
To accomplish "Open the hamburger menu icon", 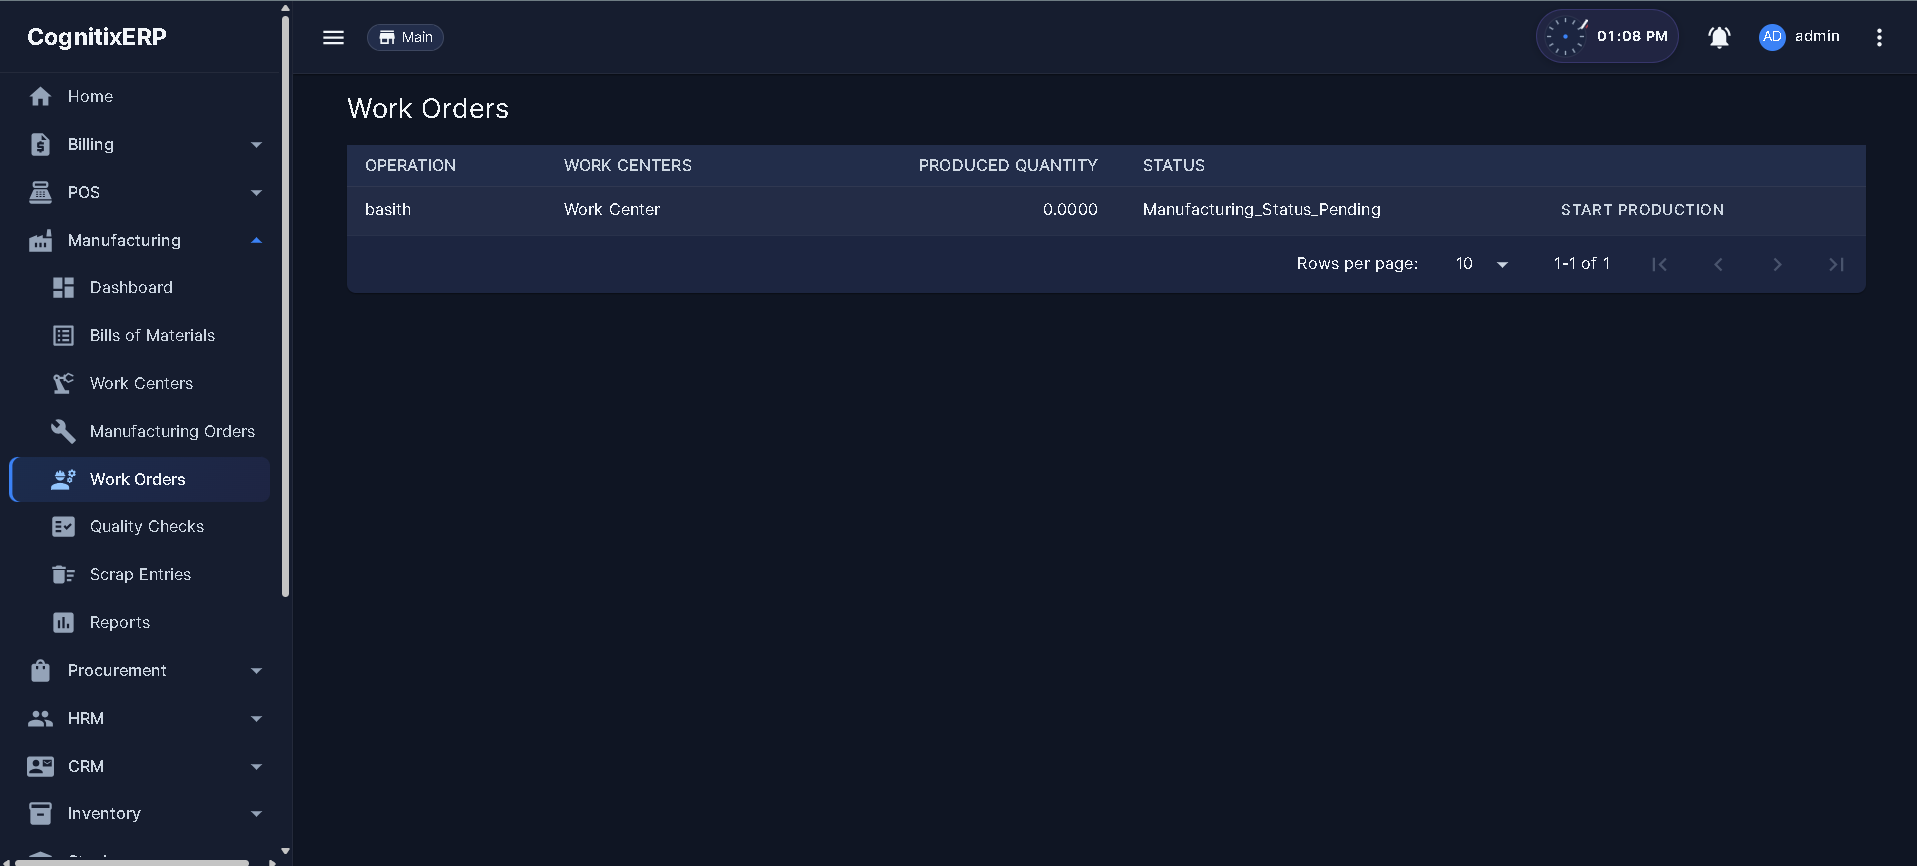I will coord(333,37).
